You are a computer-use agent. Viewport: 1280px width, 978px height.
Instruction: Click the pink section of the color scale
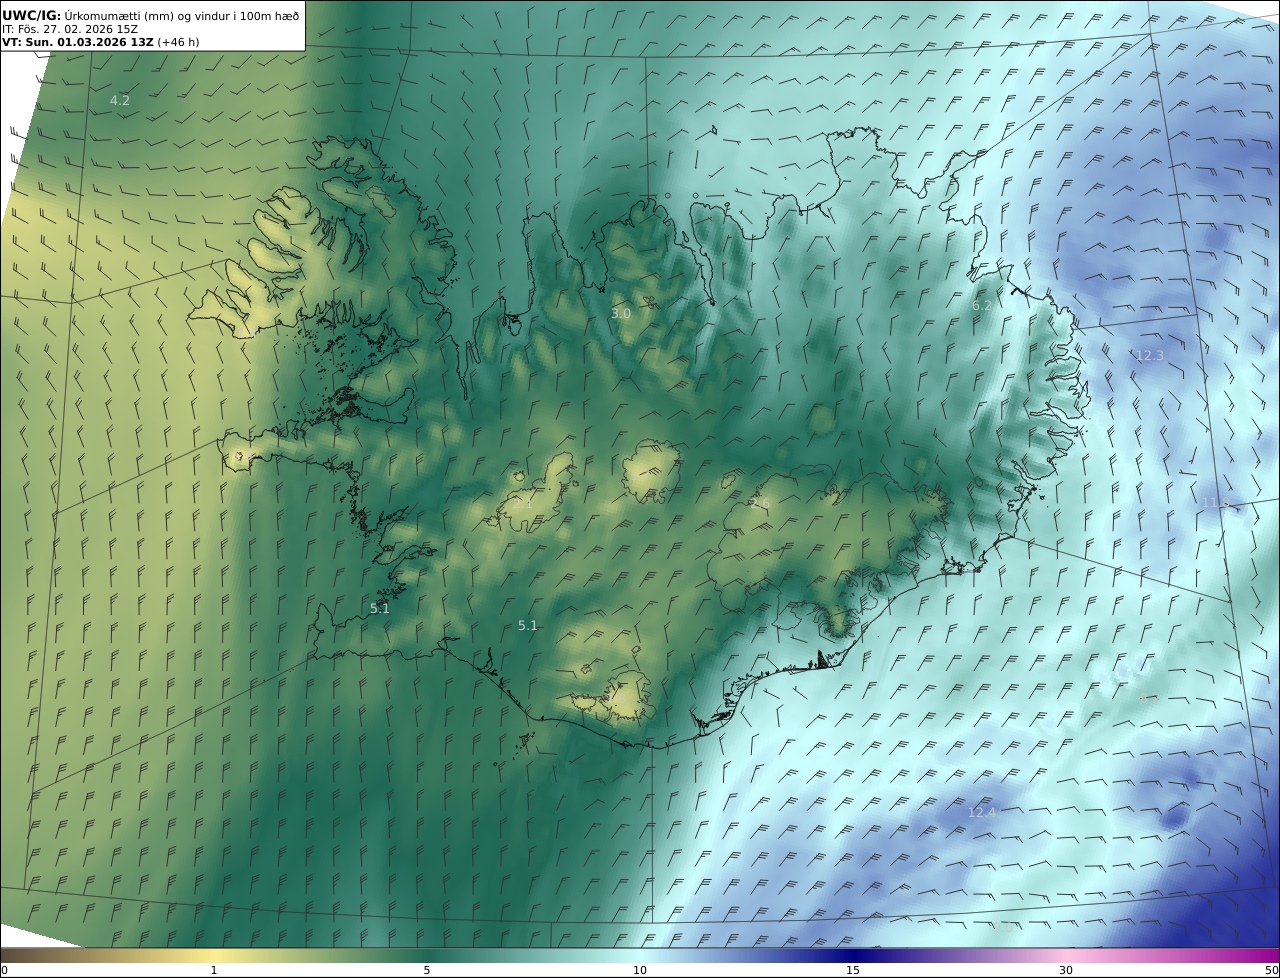click(1066, 955)
